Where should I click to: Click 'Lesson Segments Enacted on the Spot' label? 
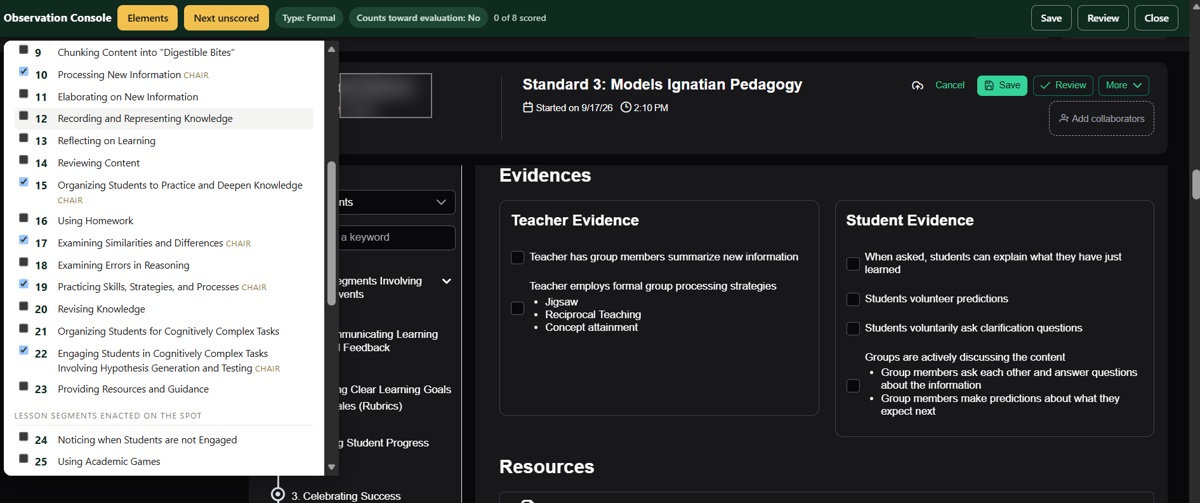108,415
